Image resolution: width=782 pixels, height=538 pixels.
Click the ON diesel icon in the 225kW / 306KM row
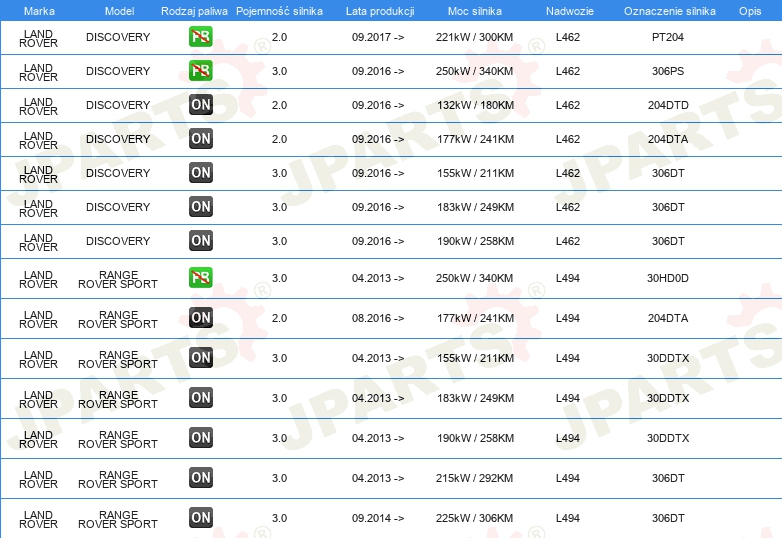(200, 517)
